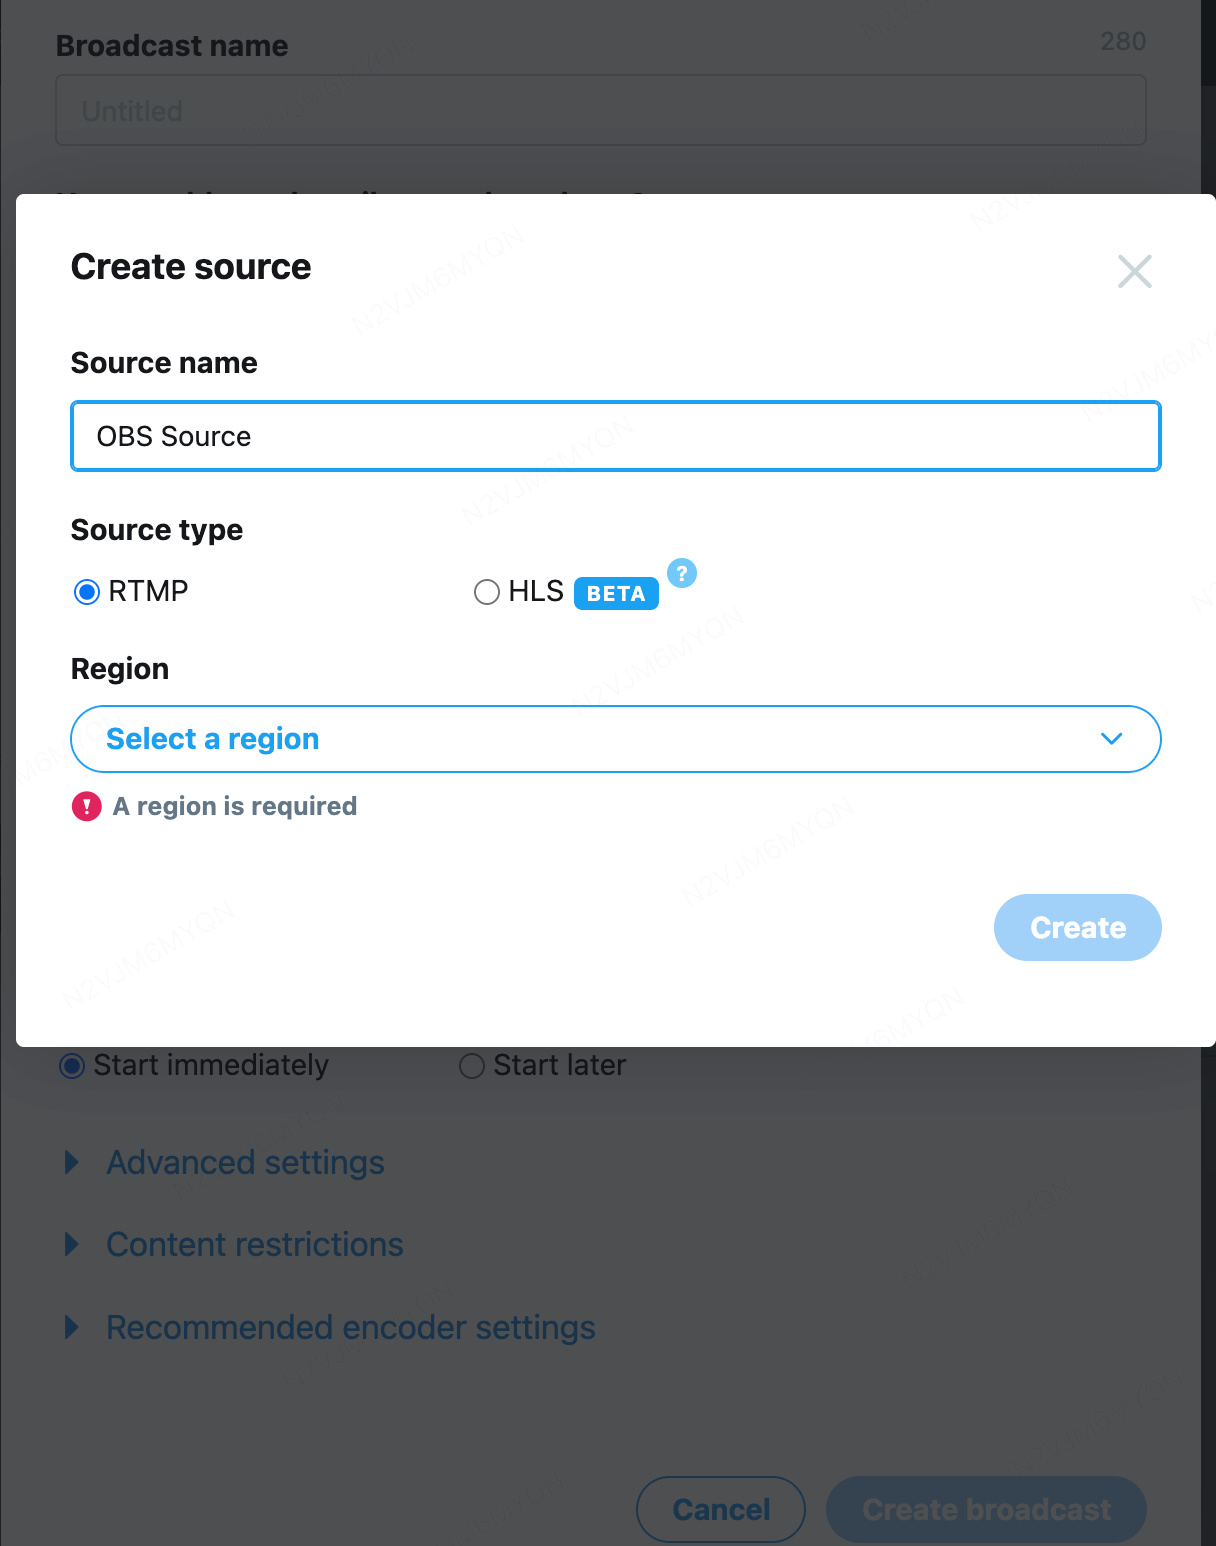Choose the Start immediately option
The image size is (1216, 1546).
72,1066
